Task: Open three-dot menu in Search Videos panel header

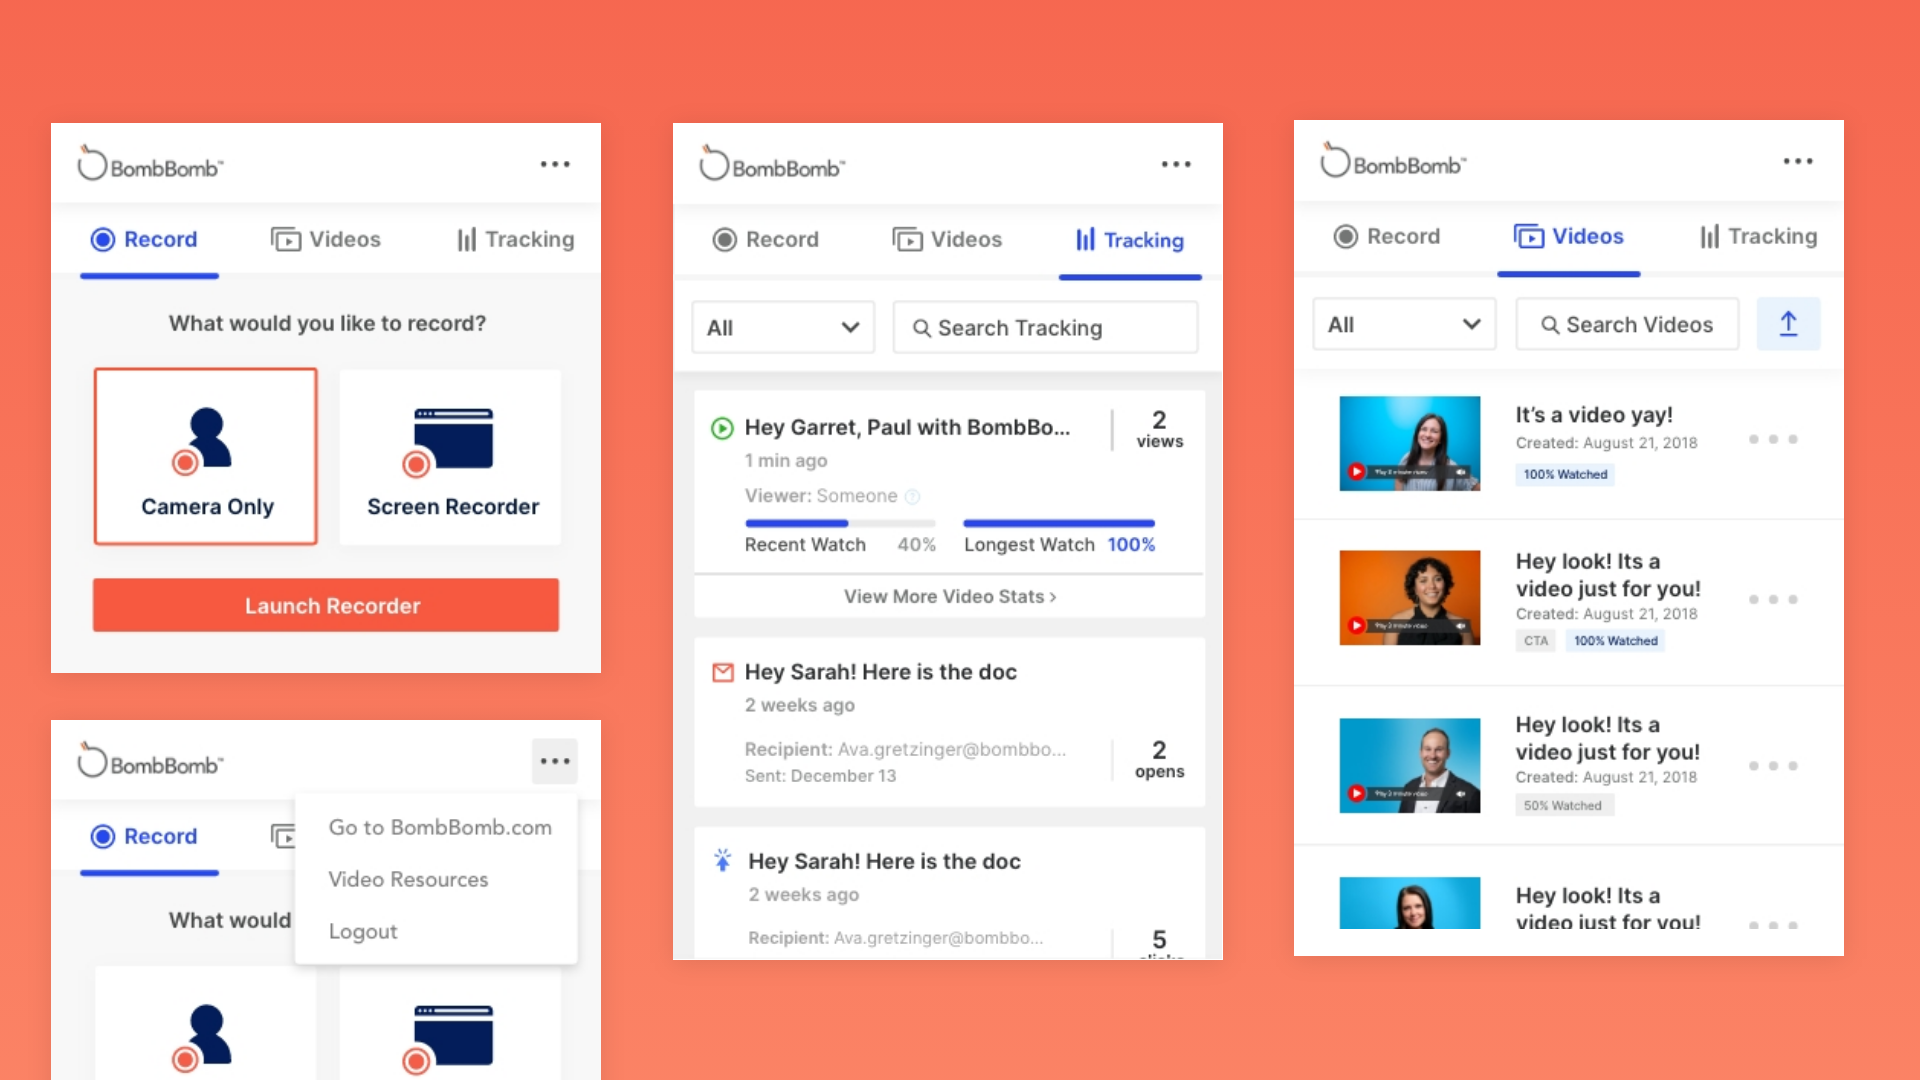Action: tap(1798, 161)
